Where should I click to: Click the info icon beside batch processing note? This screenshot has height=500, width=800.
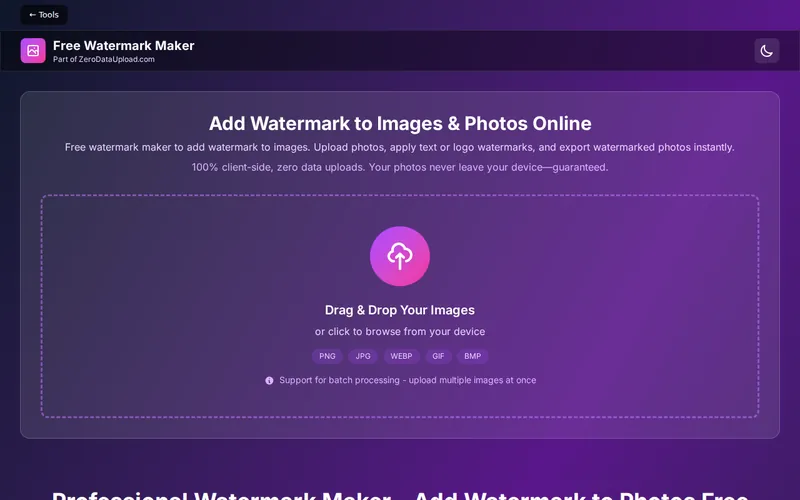[269, 381]
